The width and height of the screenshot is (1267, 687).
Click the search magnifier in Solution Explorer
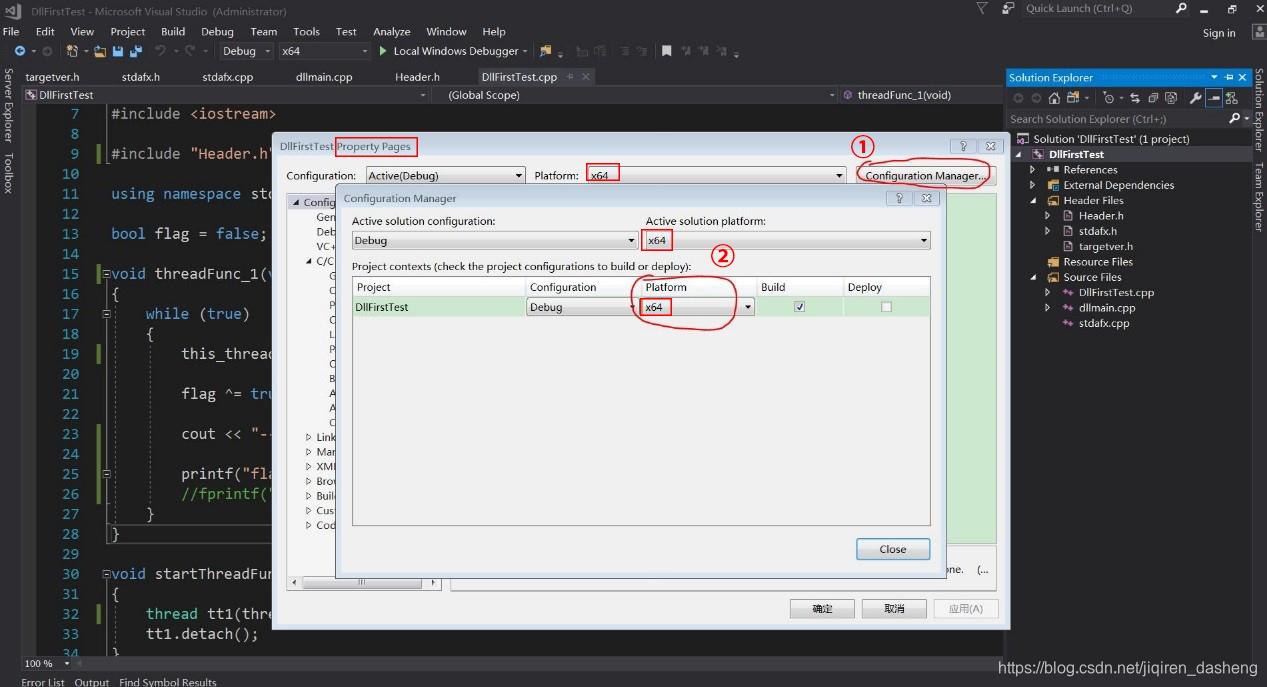[x=1234, y=119]
